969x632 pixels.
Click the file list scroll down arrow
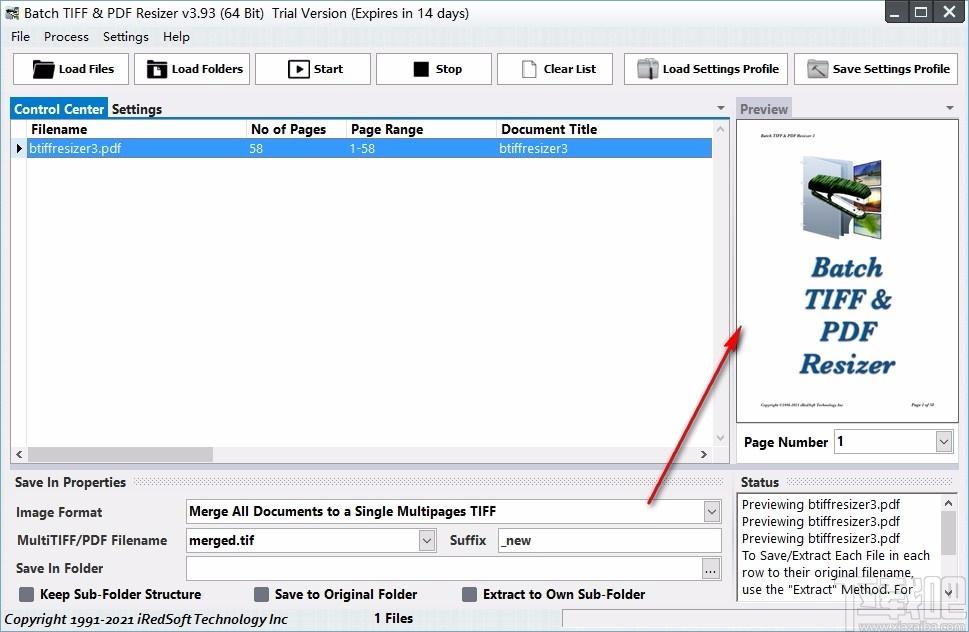(x=720, y=438)
